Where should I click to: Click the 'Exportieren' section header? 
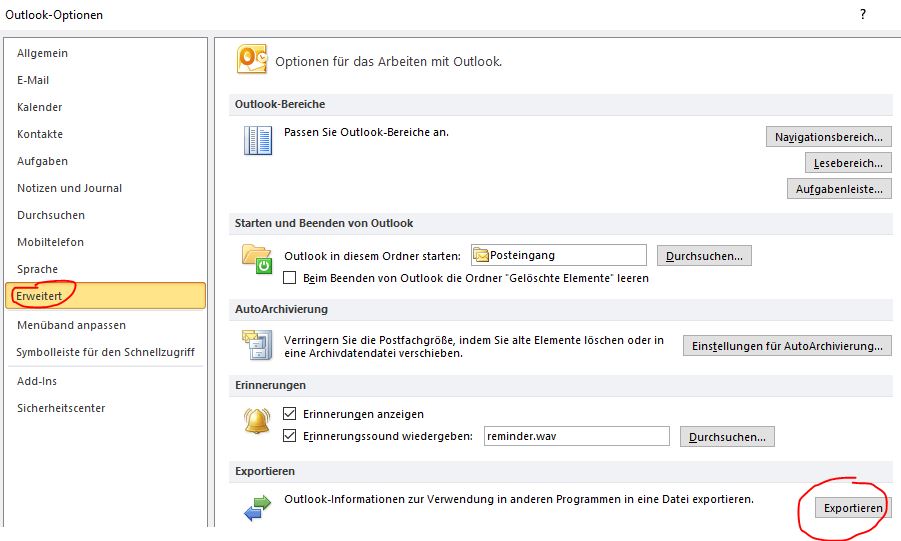(264, 471)
